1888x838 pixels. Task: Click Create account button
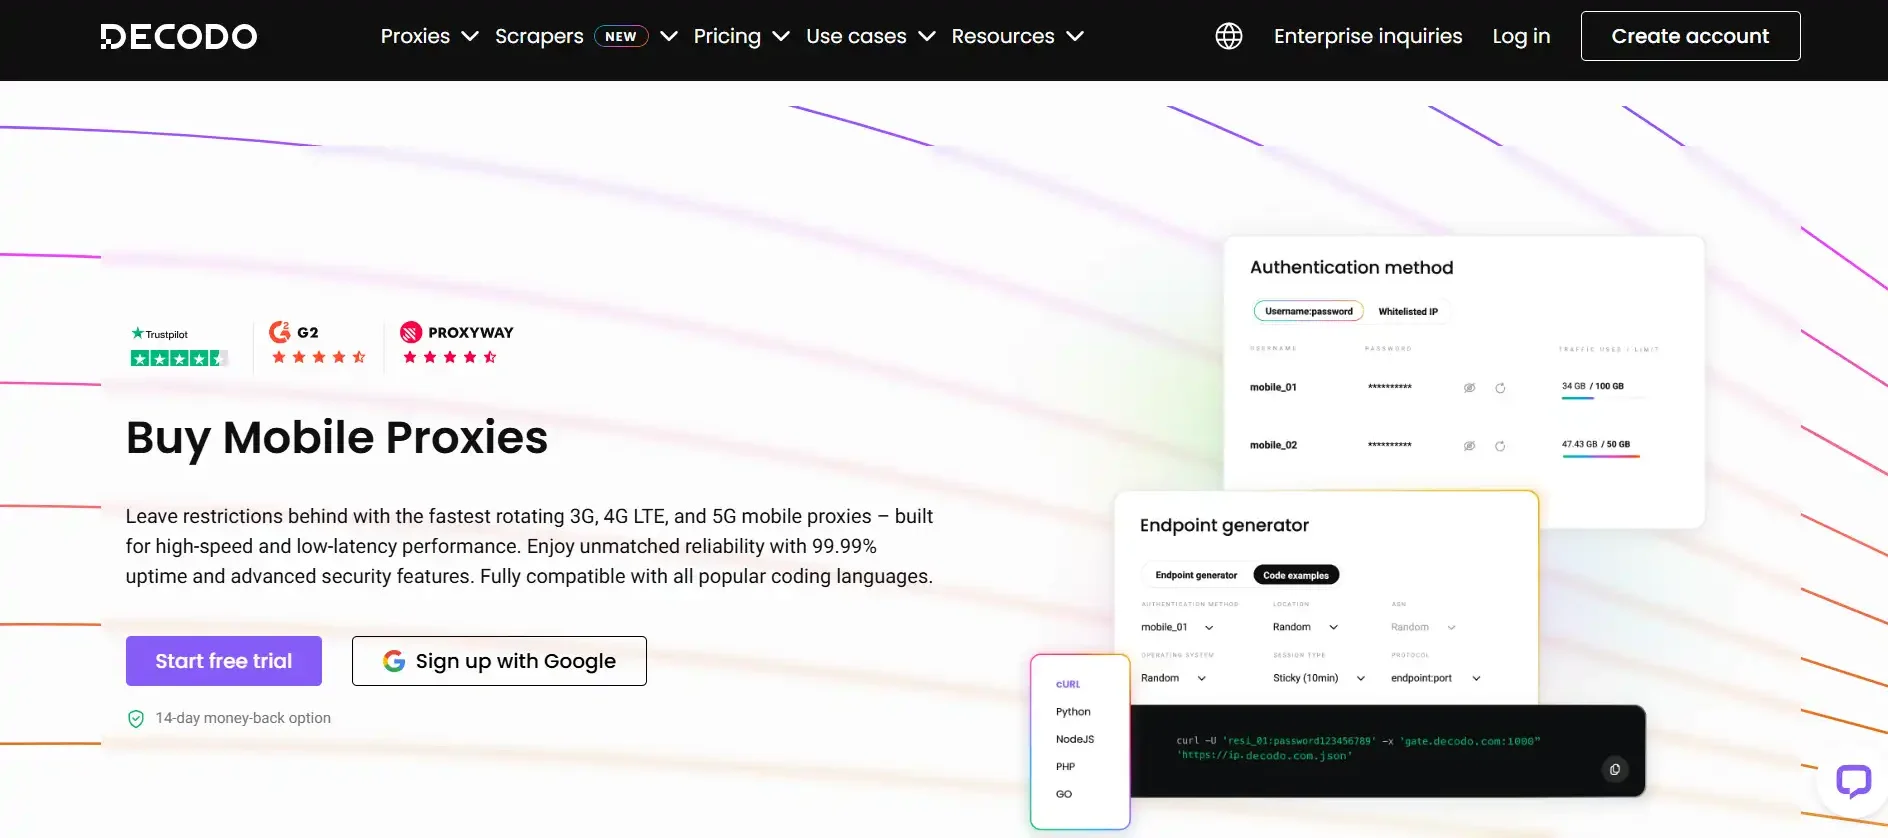[1690, 36]
